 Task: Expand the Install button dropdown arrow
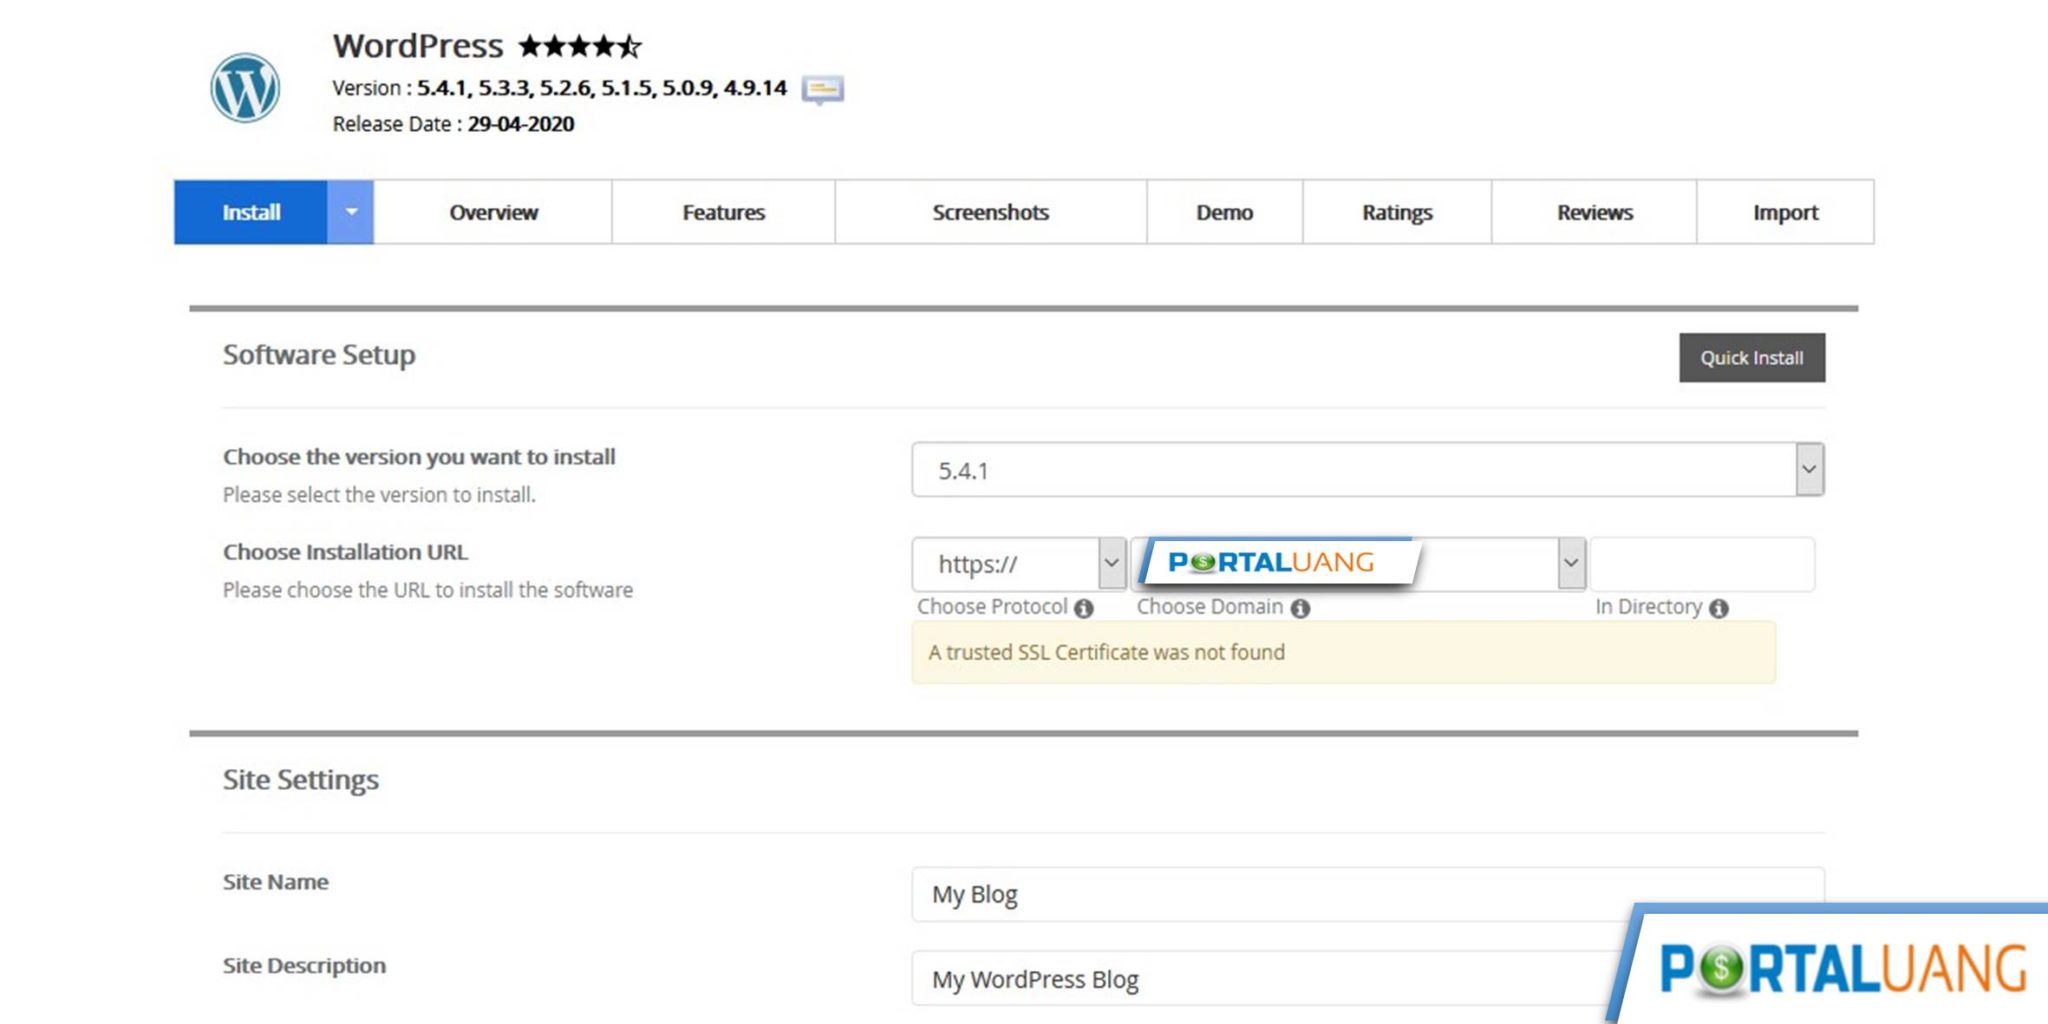point(351,212)
